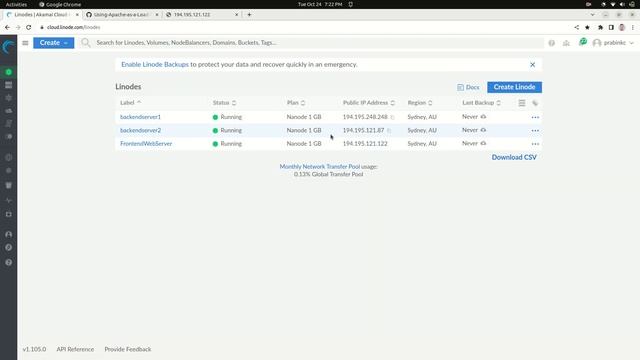Open the clock and calendar in the top bar
The width and height of the screenshot is (640, 360).
pos(320,4)
